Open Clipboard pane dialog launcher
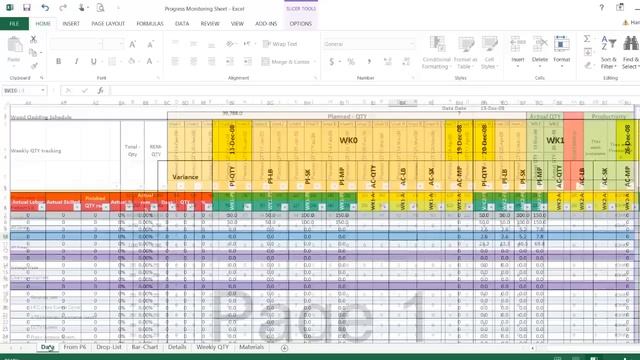The height and width of the screenshot is (360, 640). [42, 78]
